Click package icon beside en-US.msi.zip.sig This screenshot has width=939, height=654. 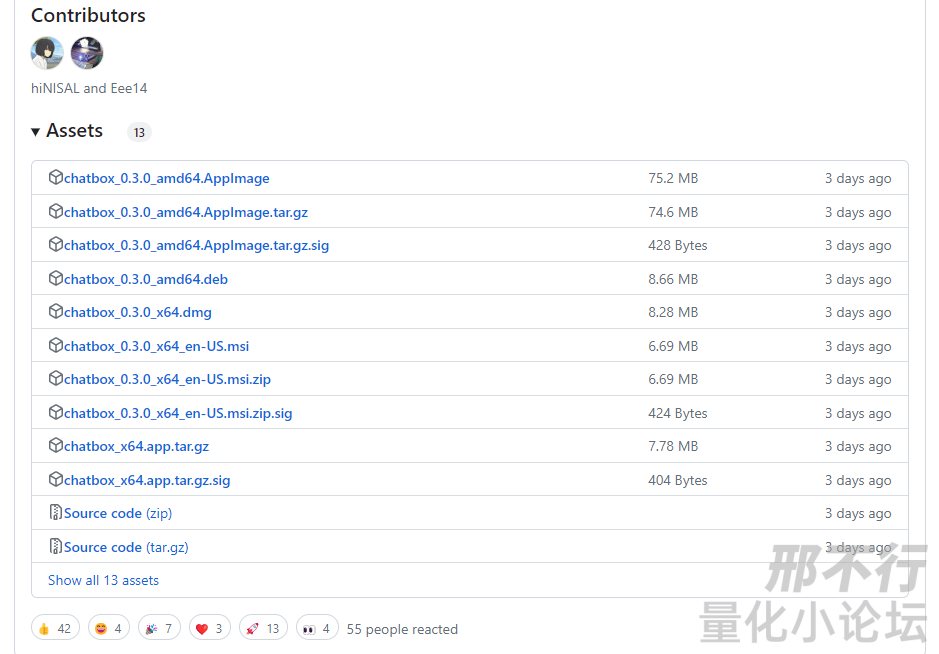pos(56,413)
